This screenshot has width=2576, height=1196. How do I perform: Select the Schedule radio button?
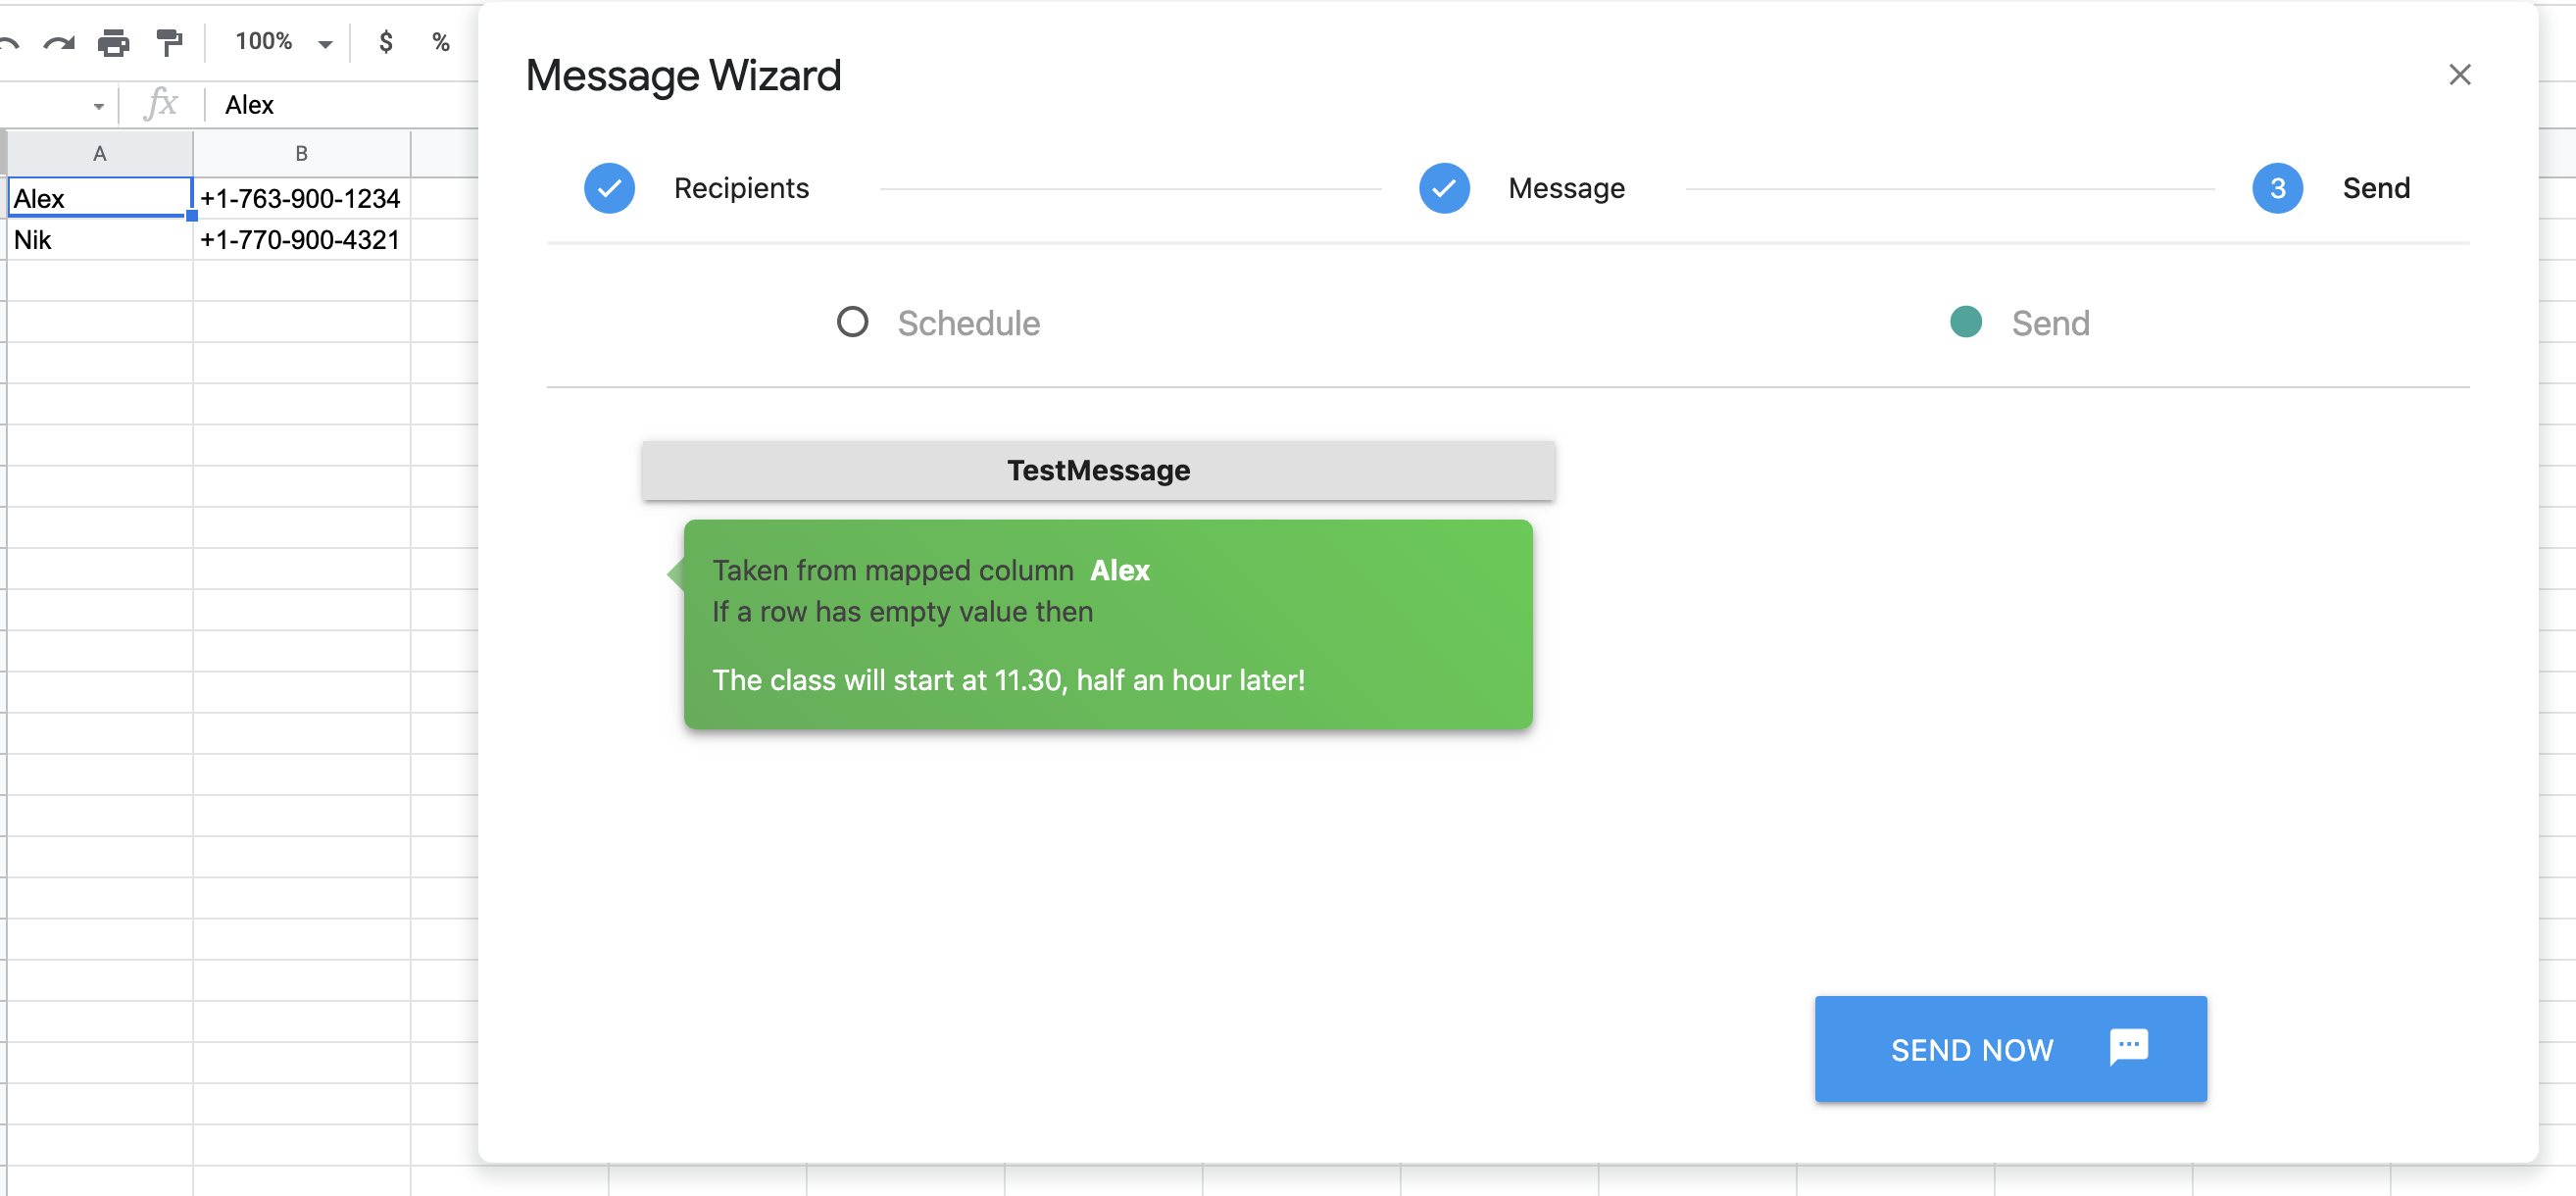coord(853,322)
